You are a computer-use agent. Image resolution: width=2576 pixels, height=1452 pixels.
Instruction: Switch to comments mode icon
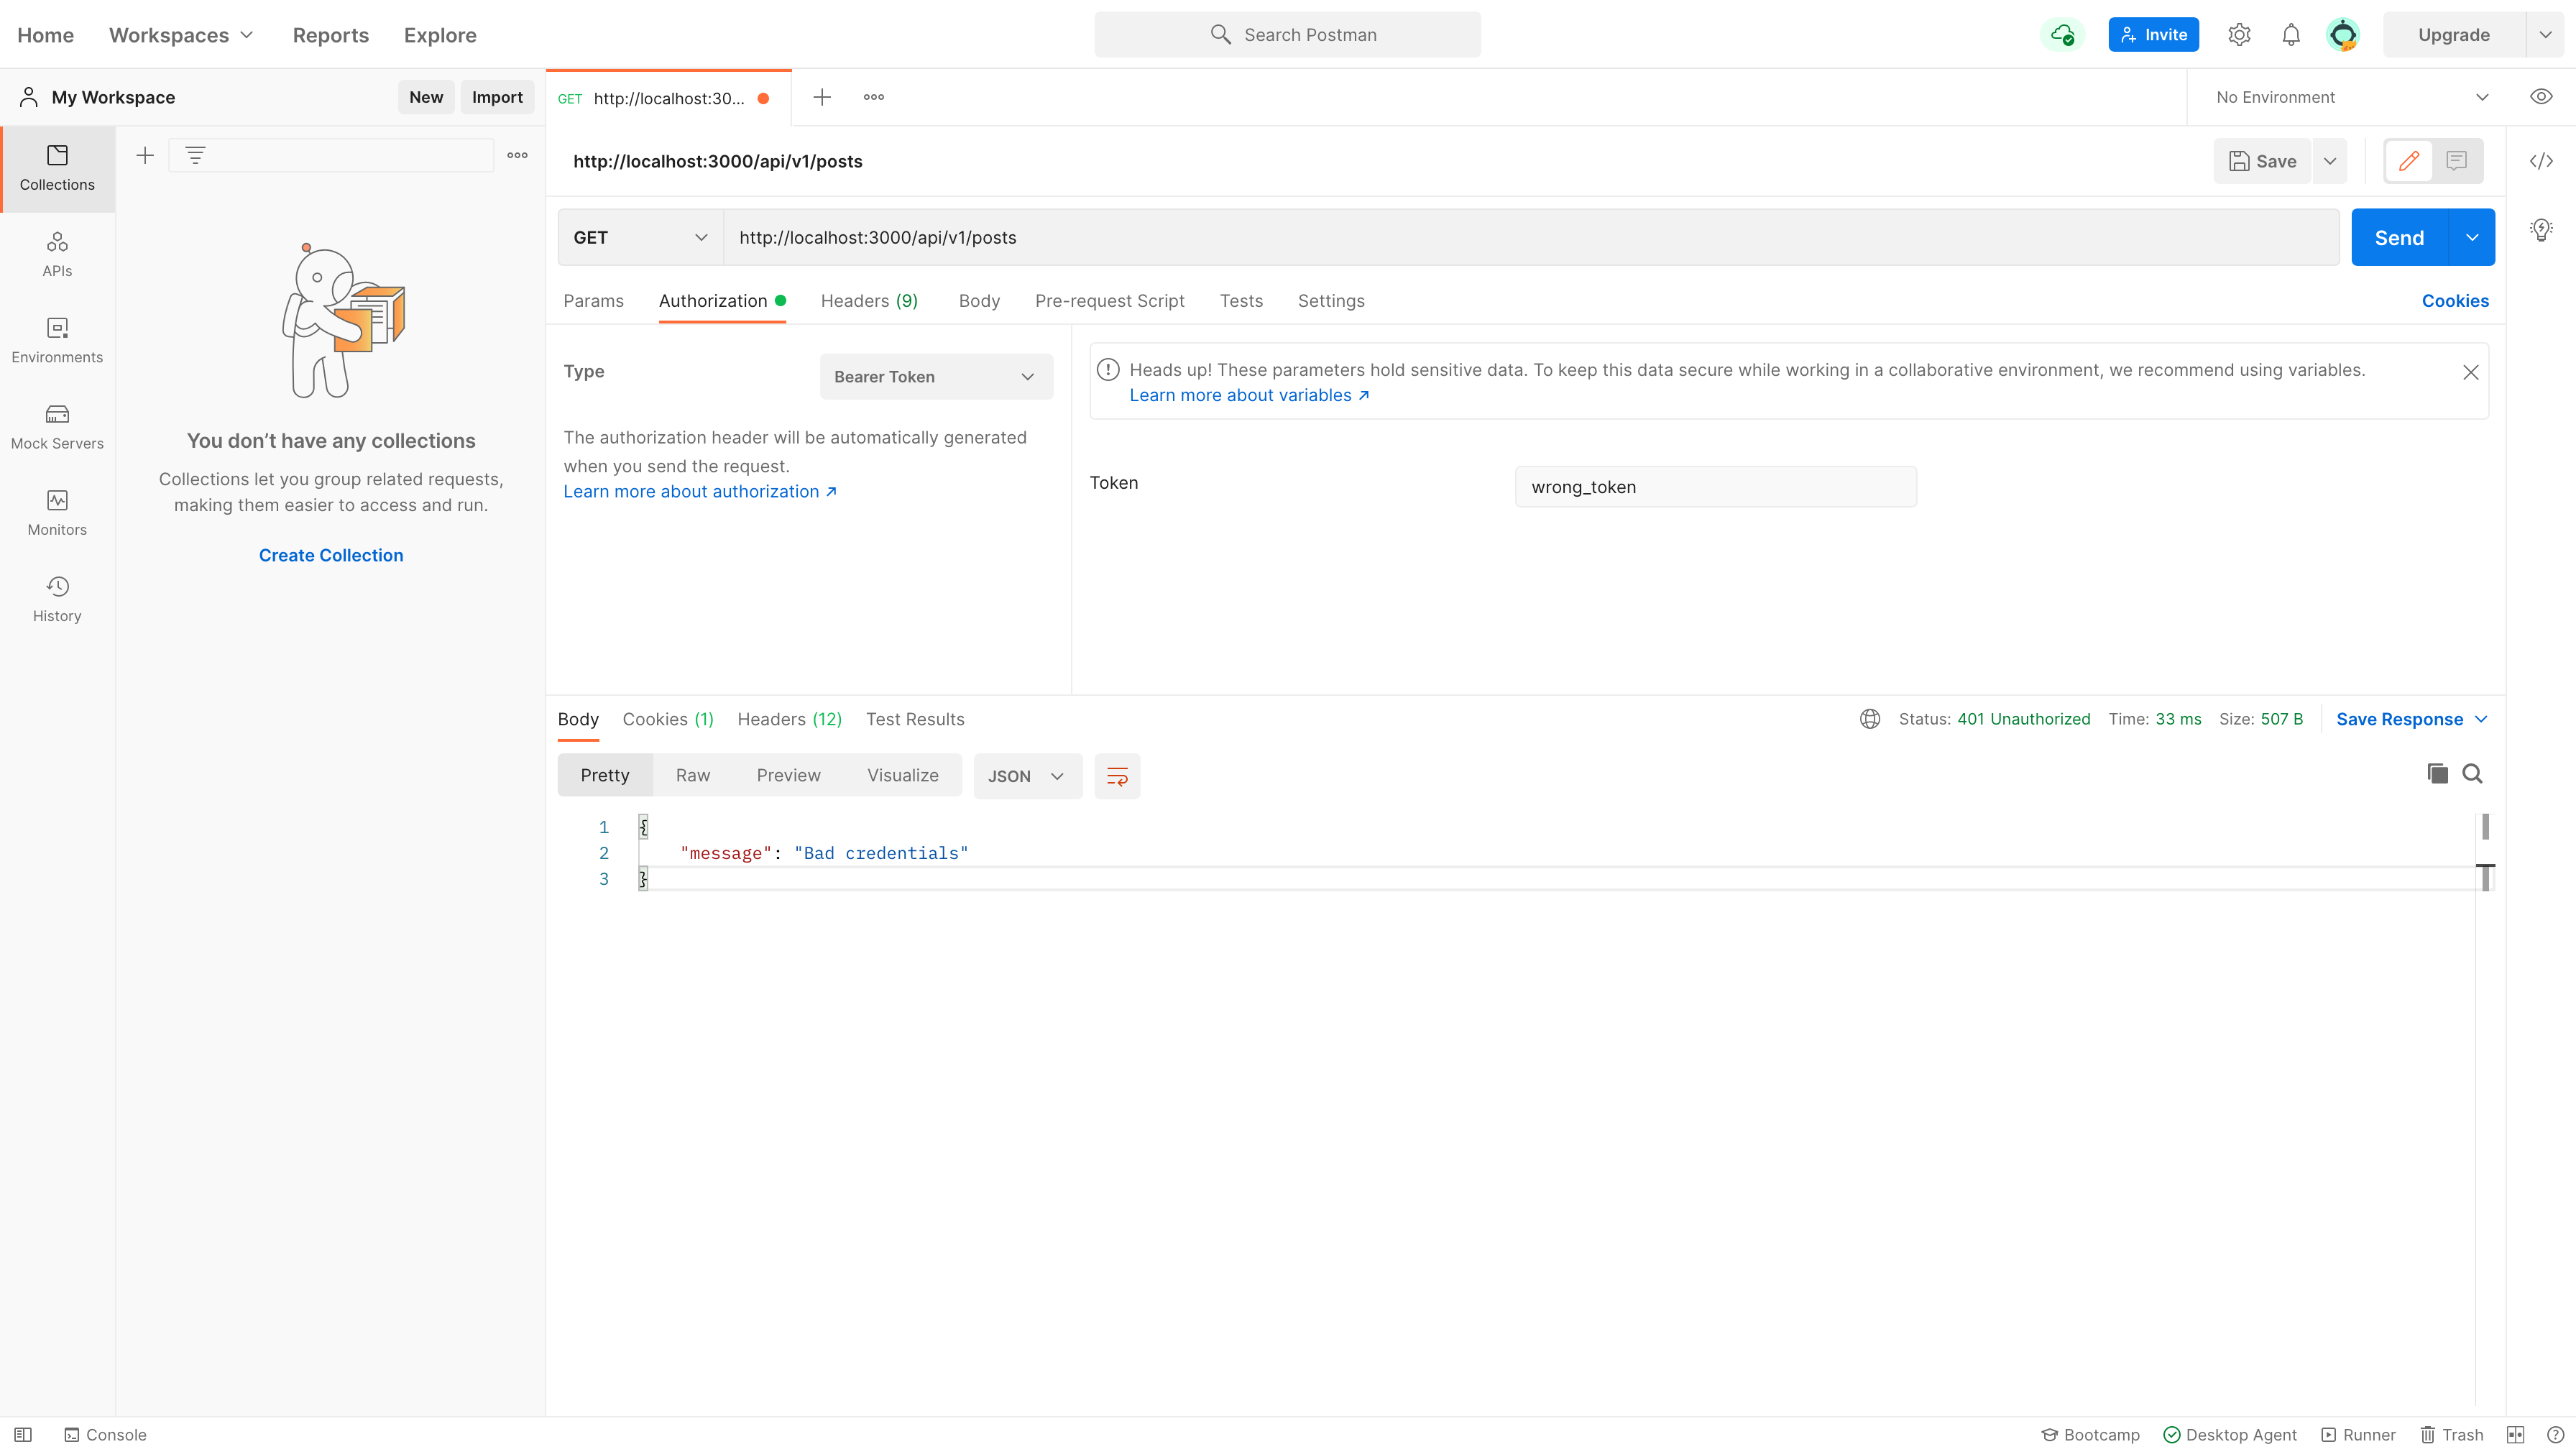tap(2457, 161)
